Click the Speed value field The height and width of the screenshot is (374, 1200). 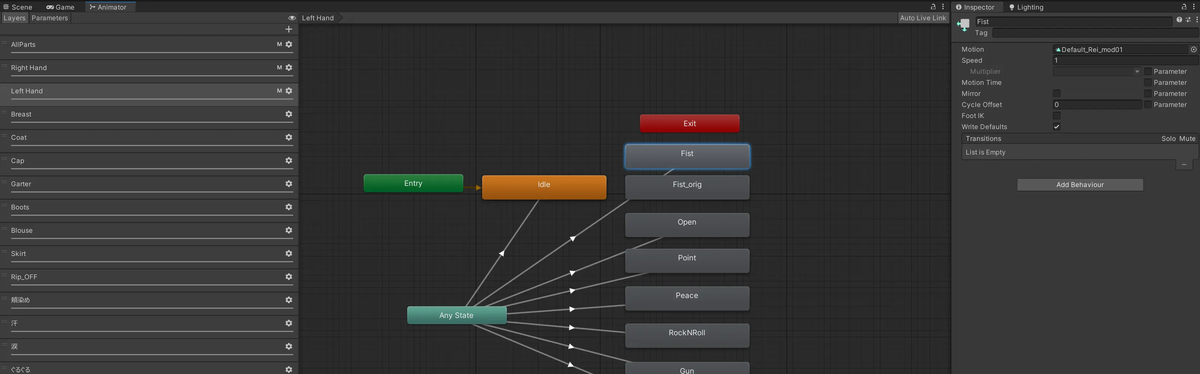click(1125, 60)
